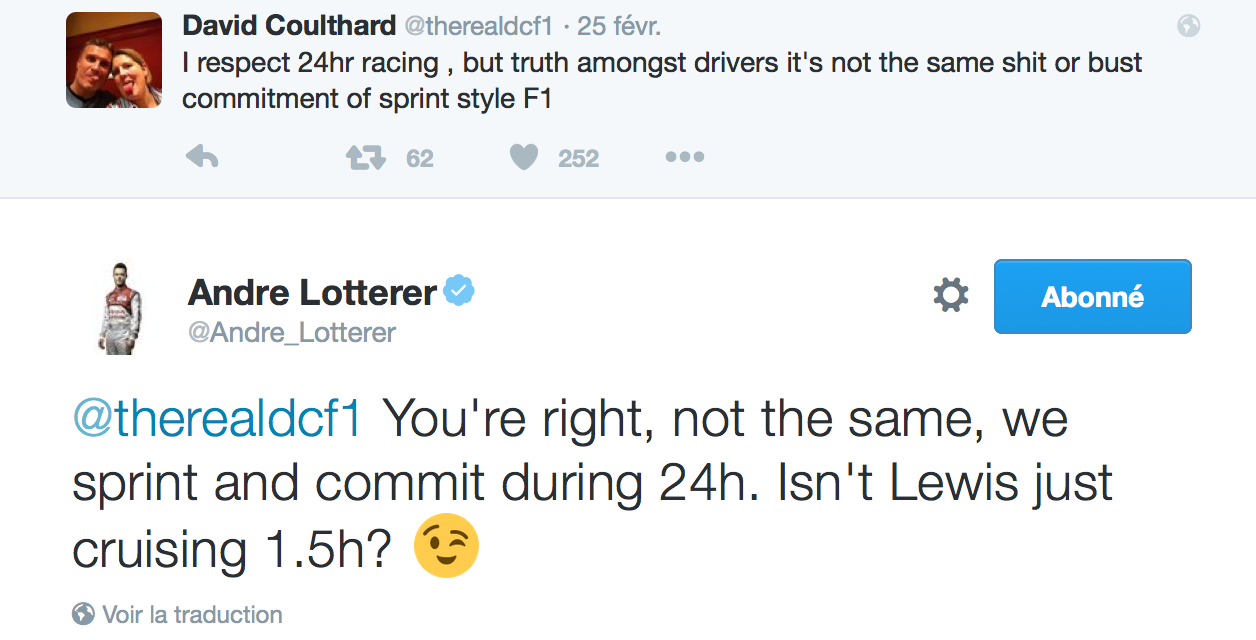Reply to David Coulthard's tweet
The width and height of the screenshot is (1256, 640).
(x=202, y=157)
